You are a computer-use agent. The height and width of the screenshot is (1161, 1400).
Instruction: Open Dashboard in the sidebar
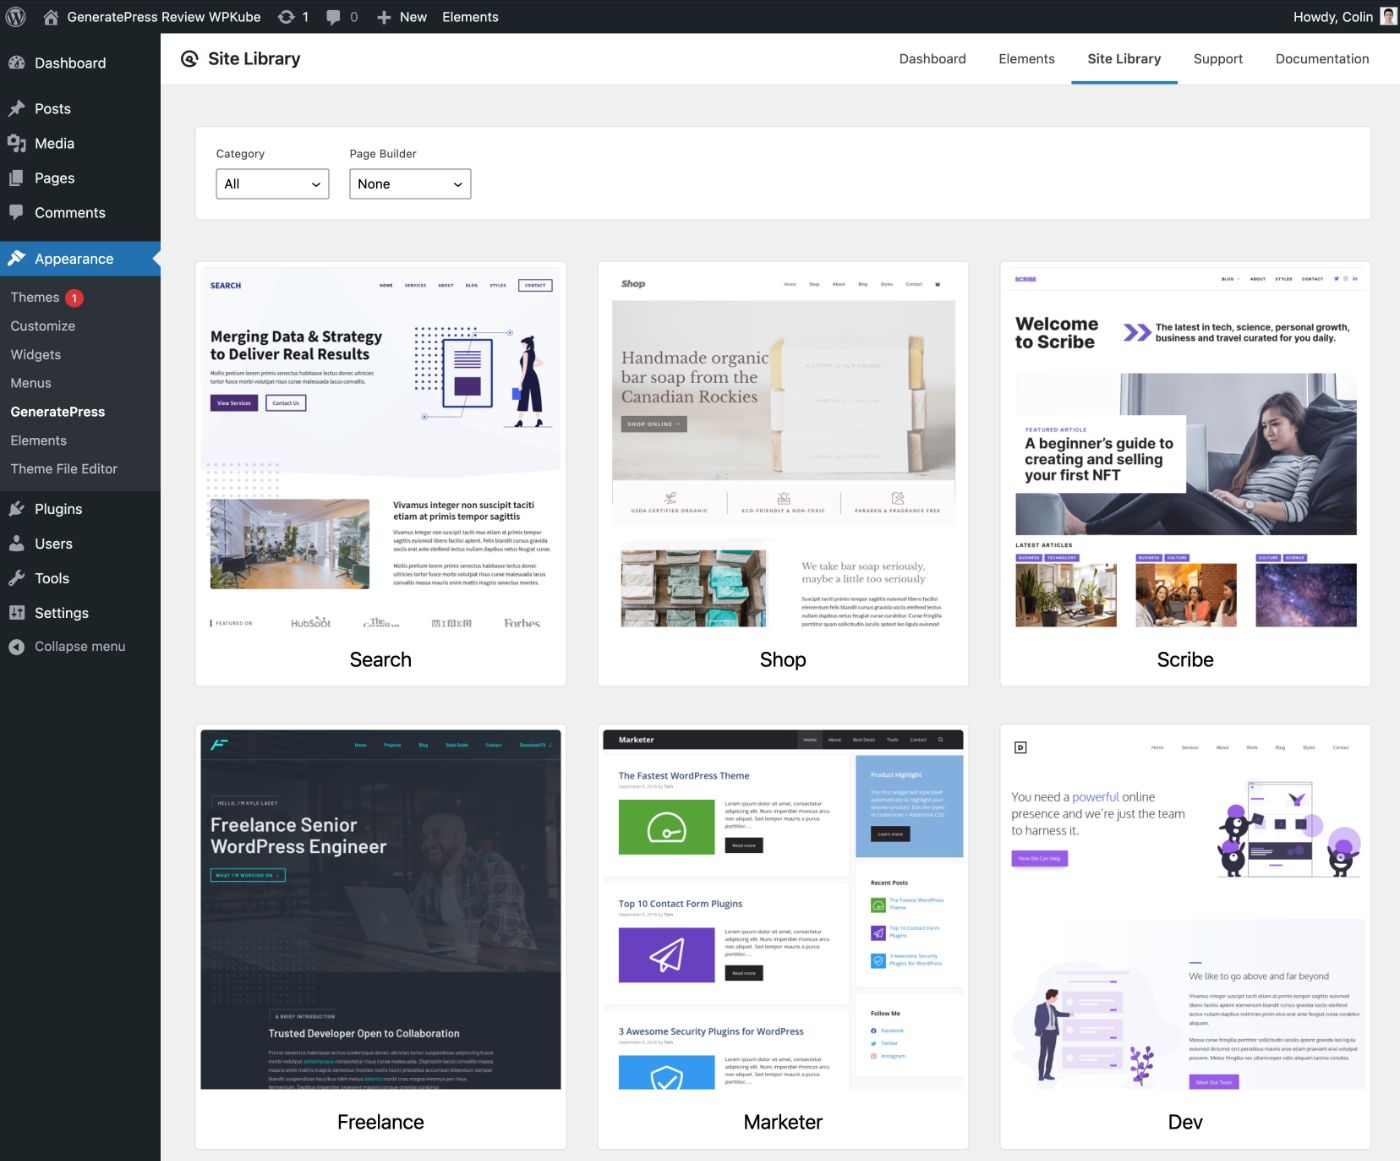click(x=70, y=63)
